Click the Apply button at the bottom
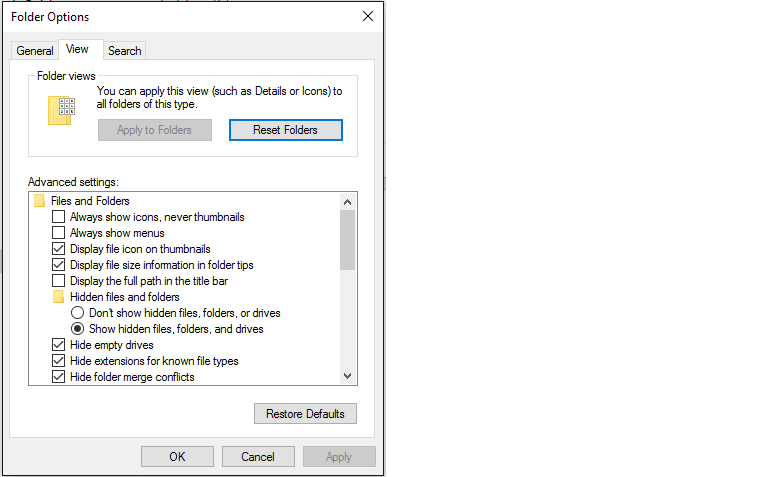Screen dimensions: 769x477 [339, 456]
